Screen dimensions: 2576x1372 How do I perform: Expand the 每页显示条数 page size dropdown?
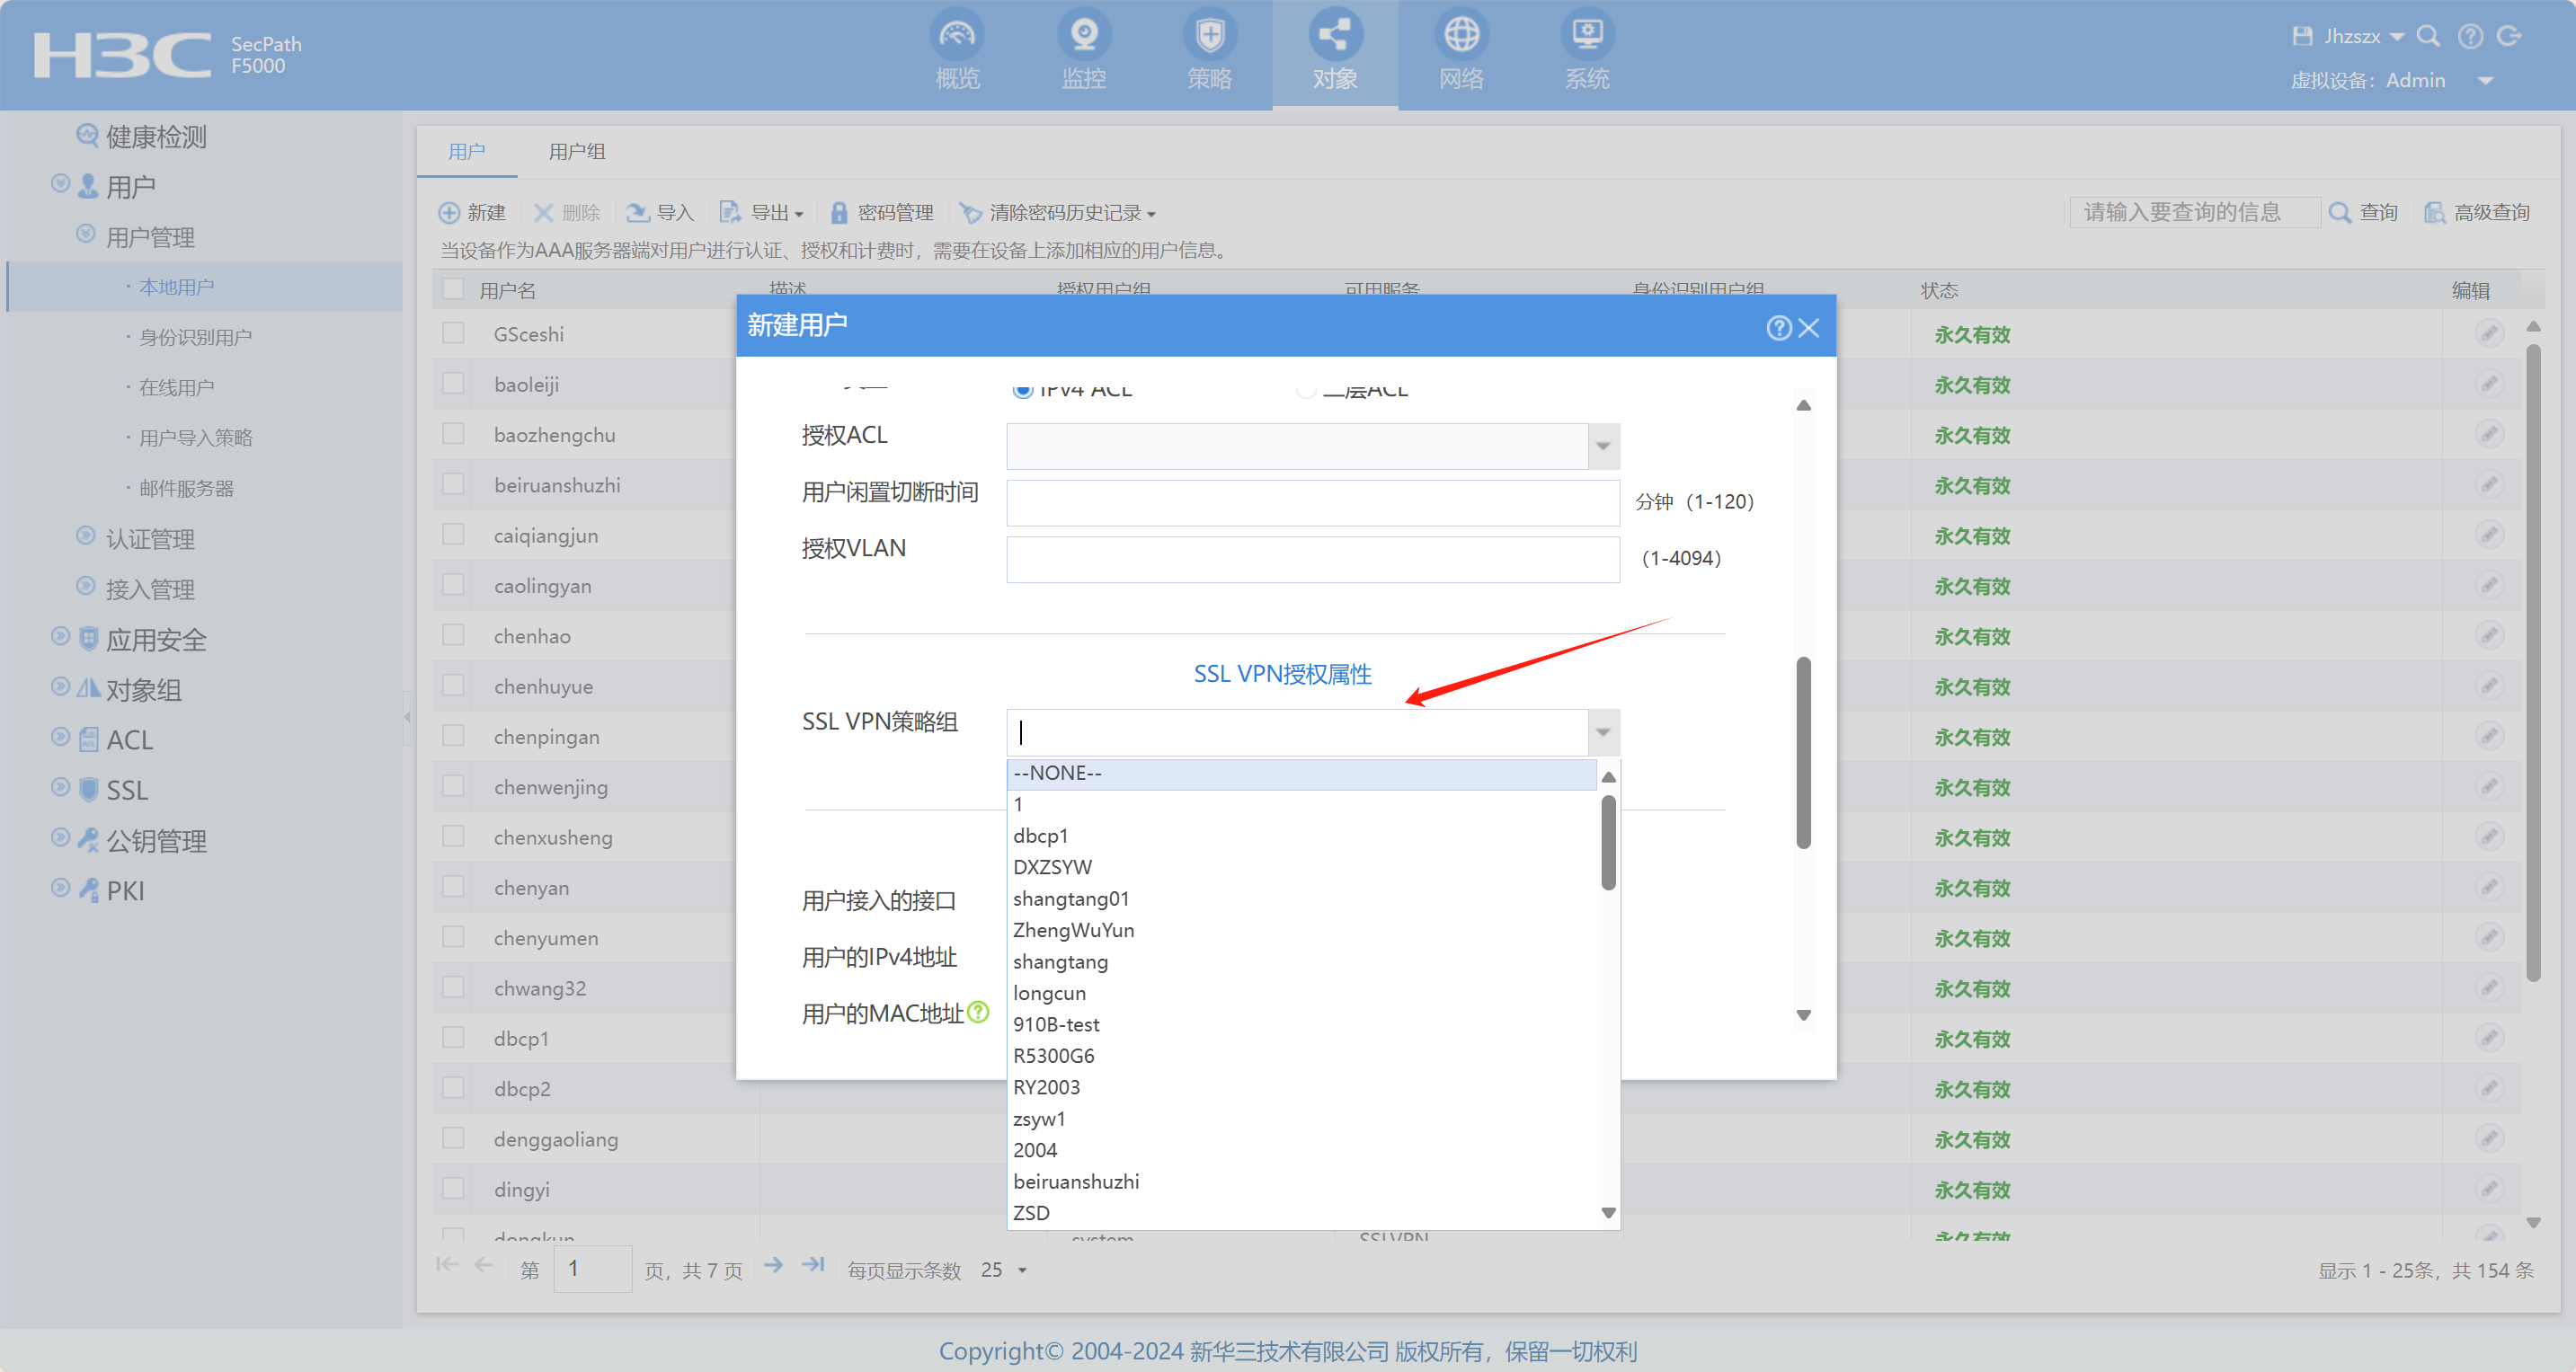point(1022,1270)
